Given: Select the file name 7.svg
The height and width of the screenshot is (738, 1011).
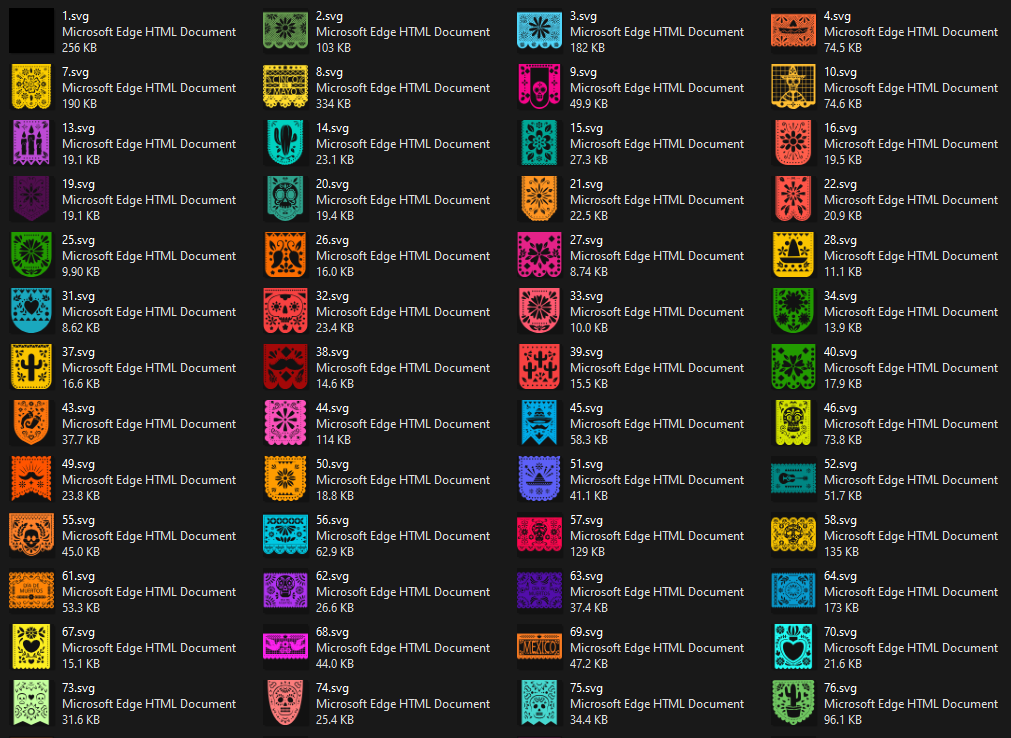Looking at the screenshot, I should (x=75, y=72).
